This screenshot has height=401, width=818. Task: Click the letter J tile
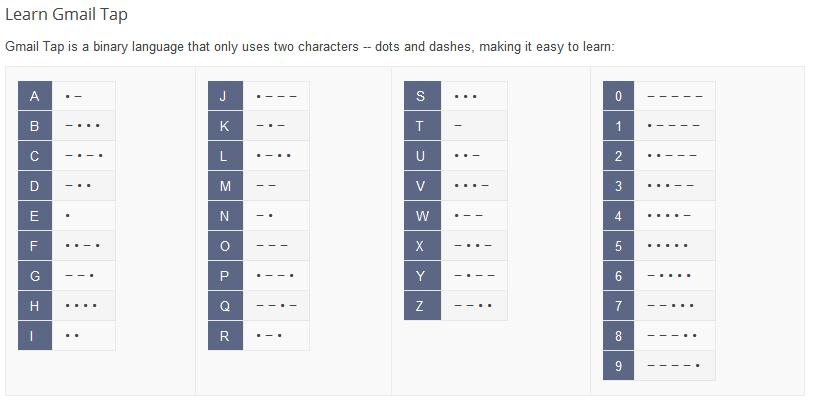tap(225, 96)
